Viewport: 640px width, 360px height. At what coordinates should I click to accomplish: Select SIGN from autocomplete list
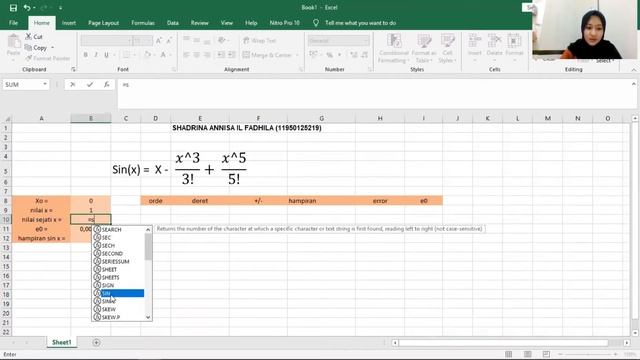pyautogui.click(x=118, y=285)
